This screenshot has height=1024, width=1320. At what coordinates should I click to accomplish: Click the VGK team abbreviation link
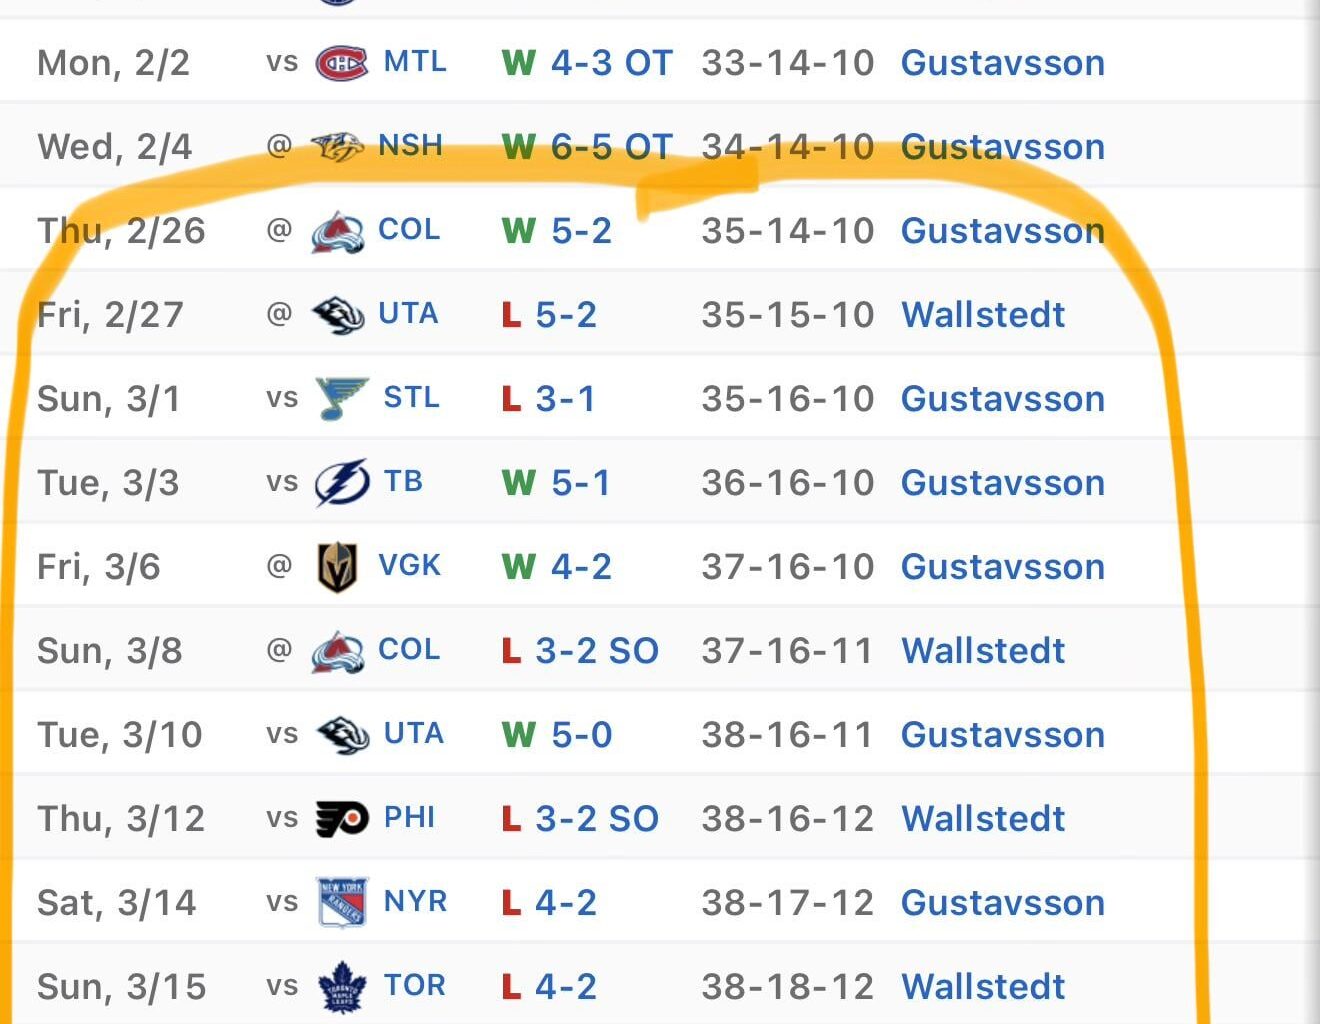click(409, 566)
